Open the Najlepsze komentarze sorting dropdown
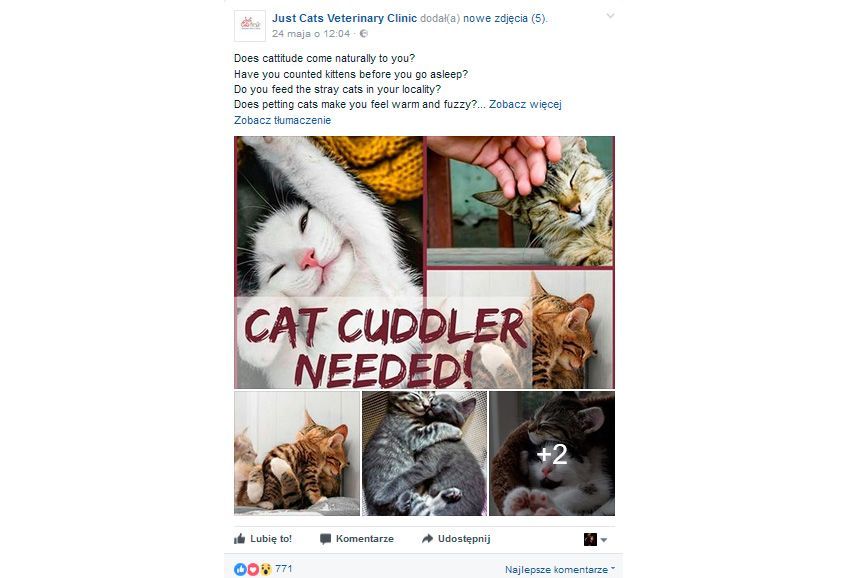The width and height of the screenshot is (848, 578). click(560, 569)
